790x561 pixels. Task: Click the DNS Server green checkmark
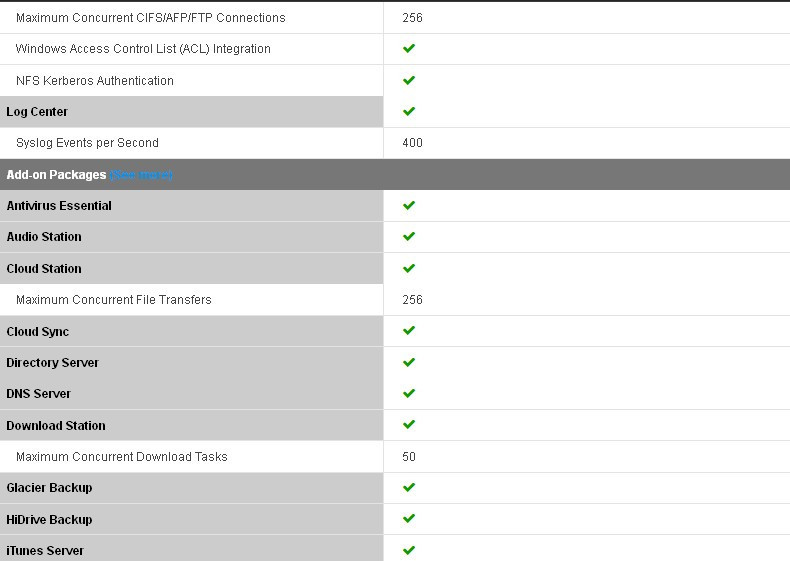click(409, 393)
